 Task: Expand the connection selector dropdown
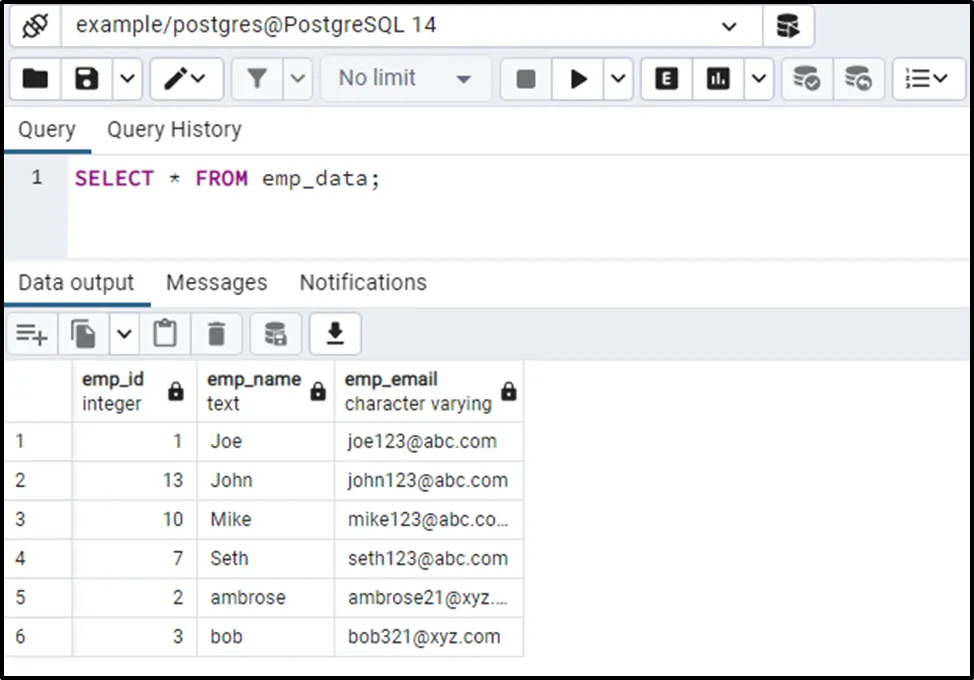[729, 26]
